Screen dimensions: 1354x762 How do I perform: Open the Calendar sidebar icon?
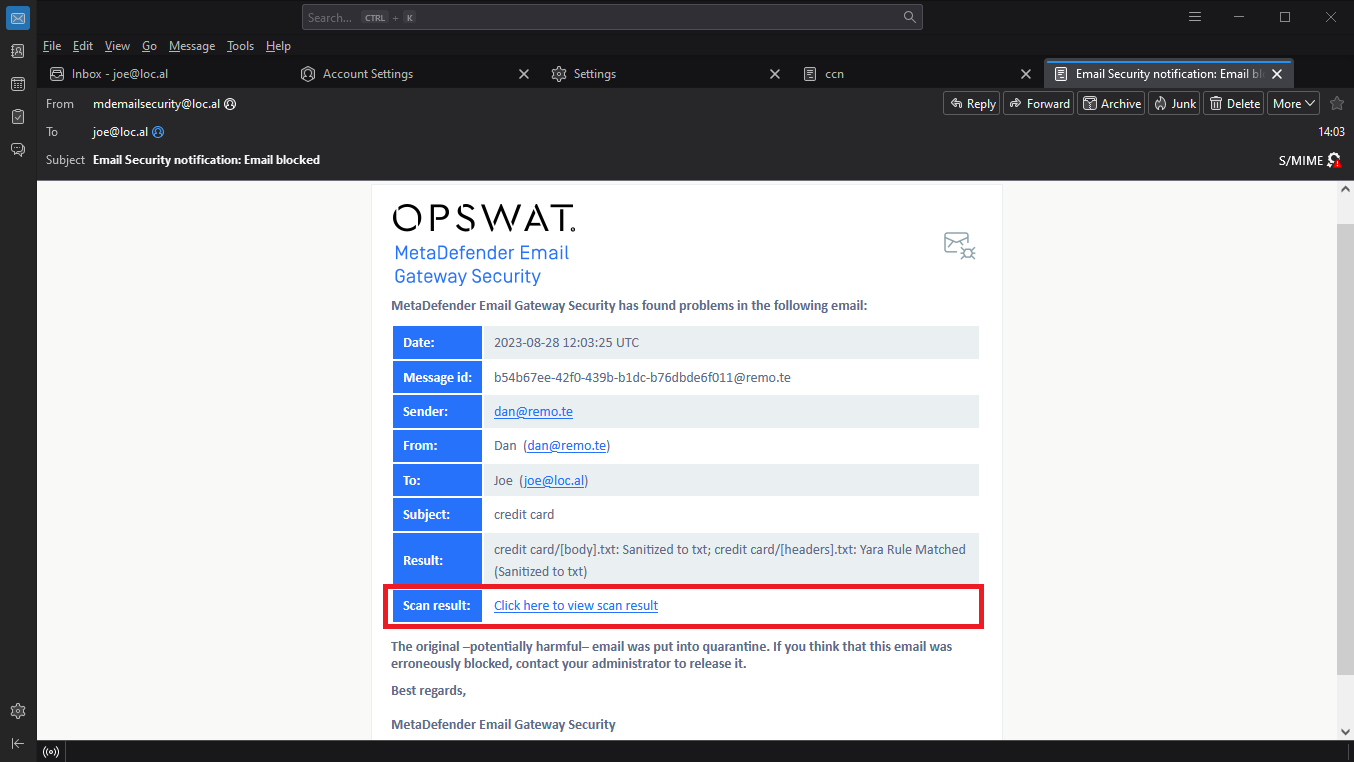17,84
